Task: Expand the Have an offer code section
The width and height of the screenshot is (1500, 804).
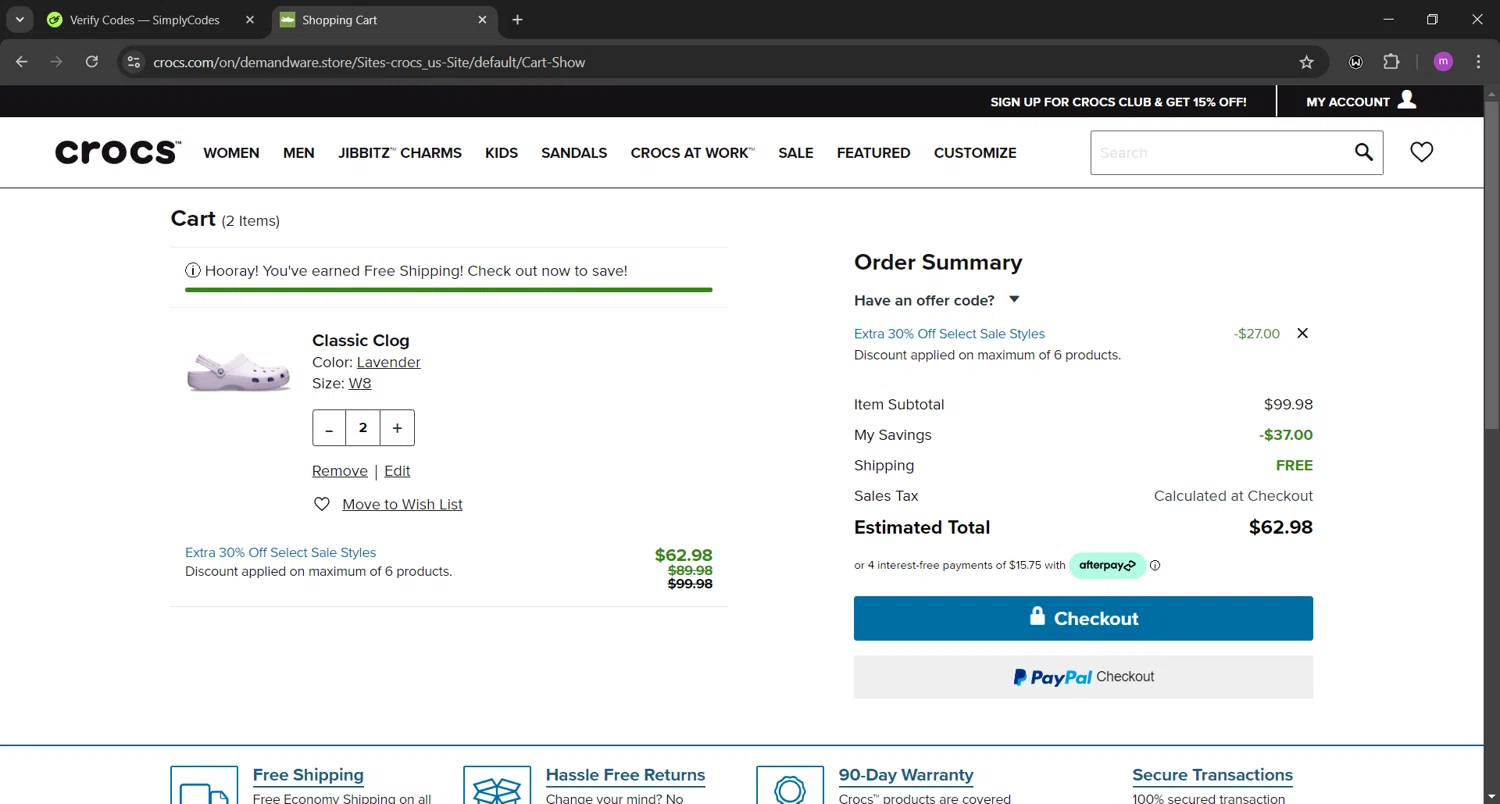Action: tap(936, 300)
